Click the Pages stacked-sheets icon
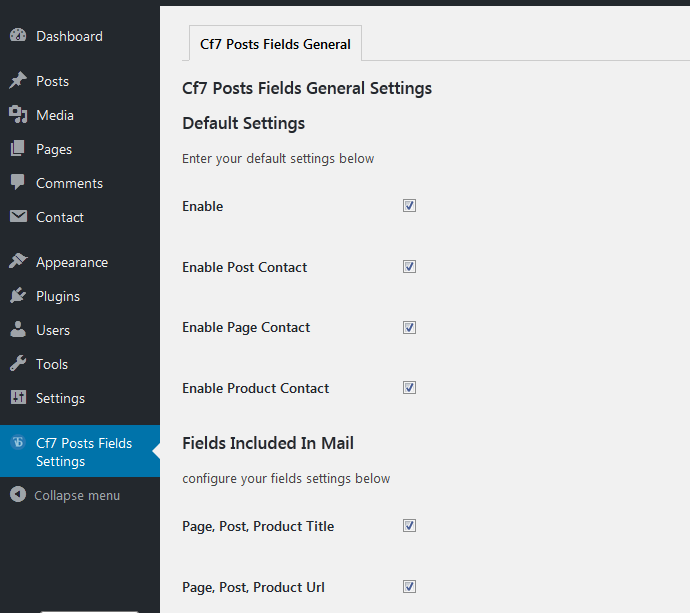Viewport: 690px width, 613px height. pos(18,148)
